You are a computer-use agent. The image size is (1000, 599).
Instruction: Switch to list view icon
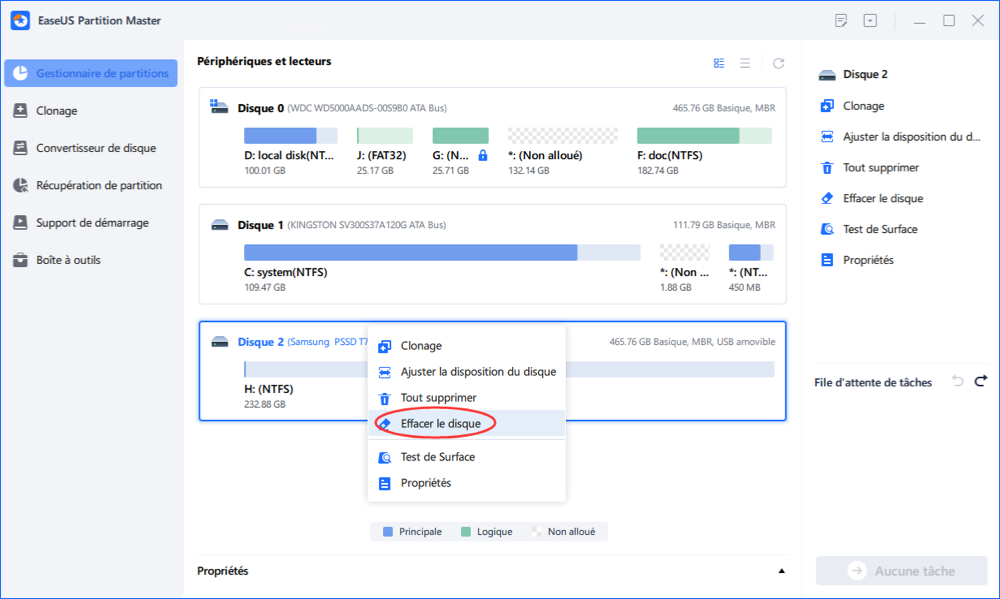[745, 63]
